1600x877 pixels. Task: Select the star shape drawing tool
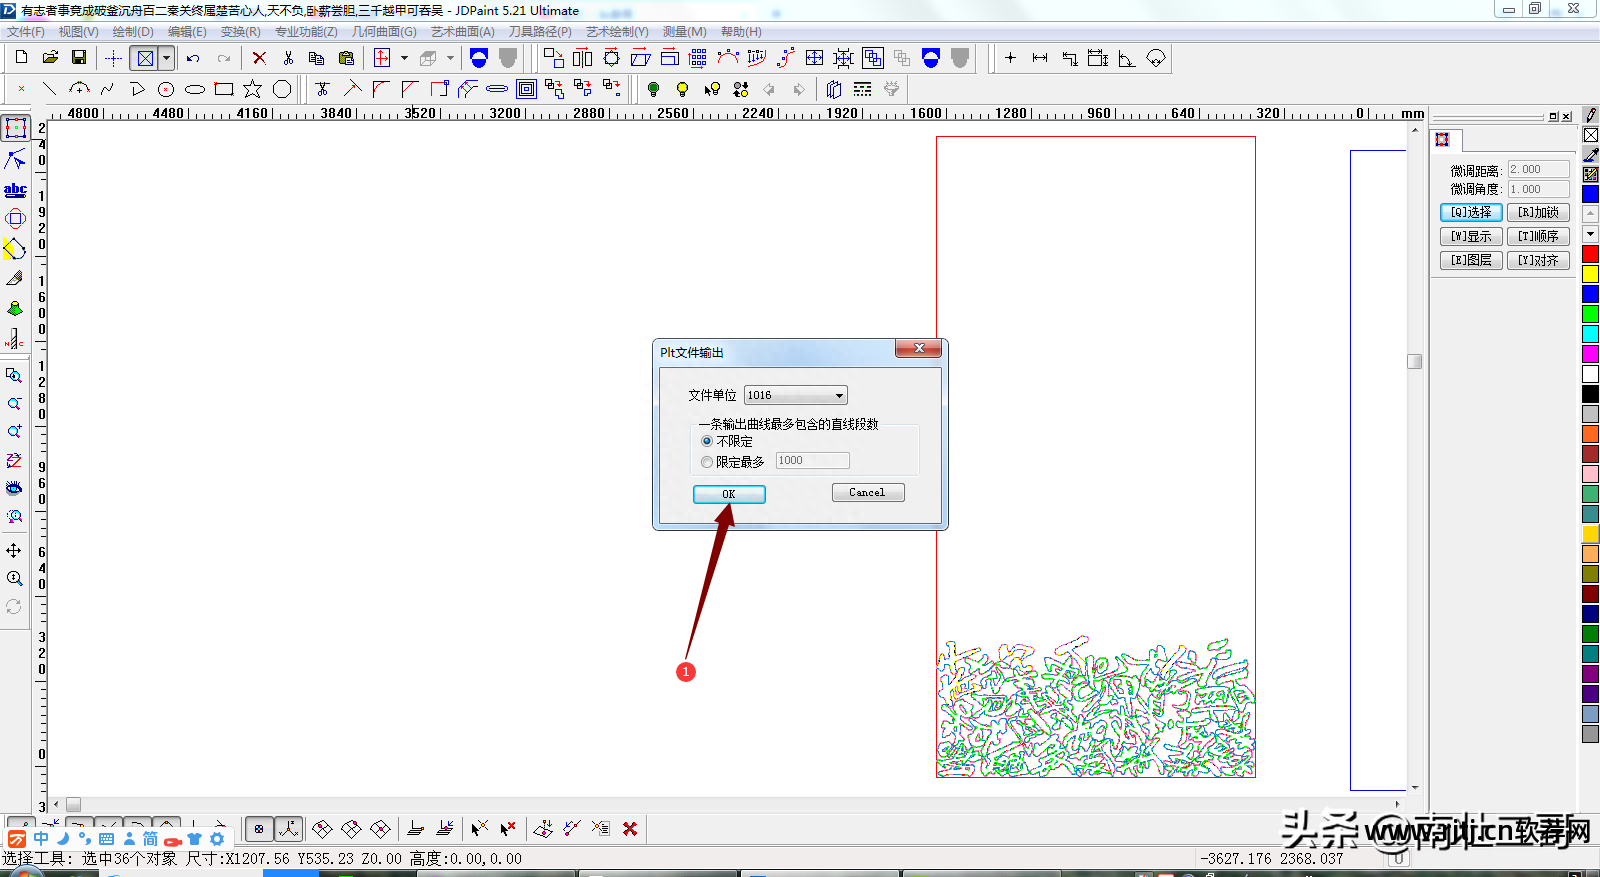(253, 89)
